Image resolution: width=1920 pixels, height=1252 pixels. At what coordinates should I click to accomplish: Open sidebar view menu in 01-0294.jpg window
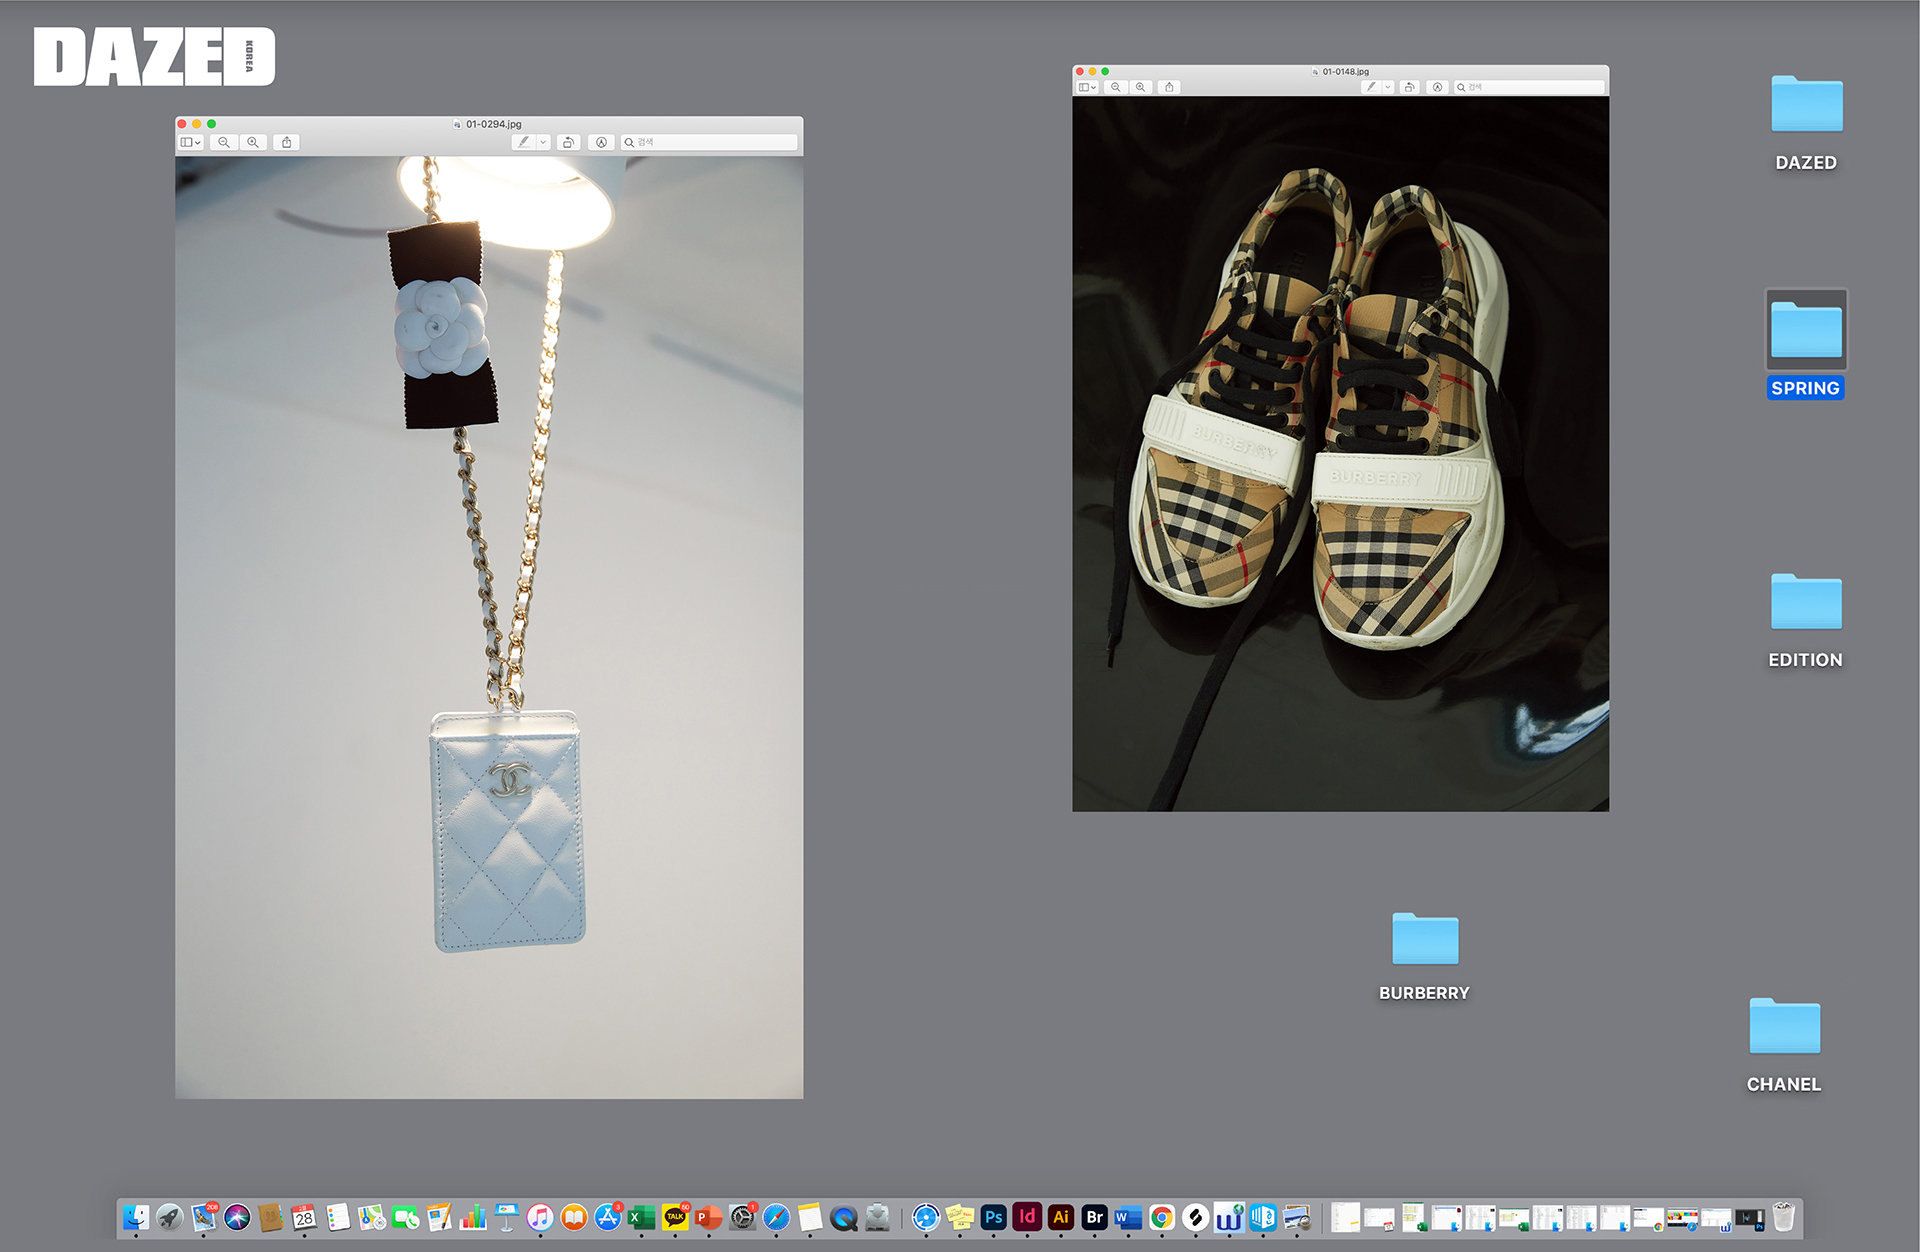click(190, 143)
